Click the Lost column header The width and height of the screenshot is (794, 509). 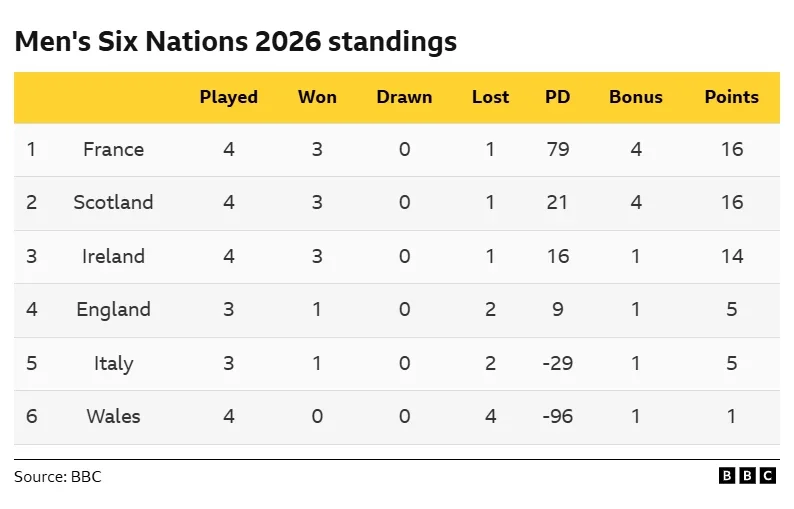click(490, 97)
